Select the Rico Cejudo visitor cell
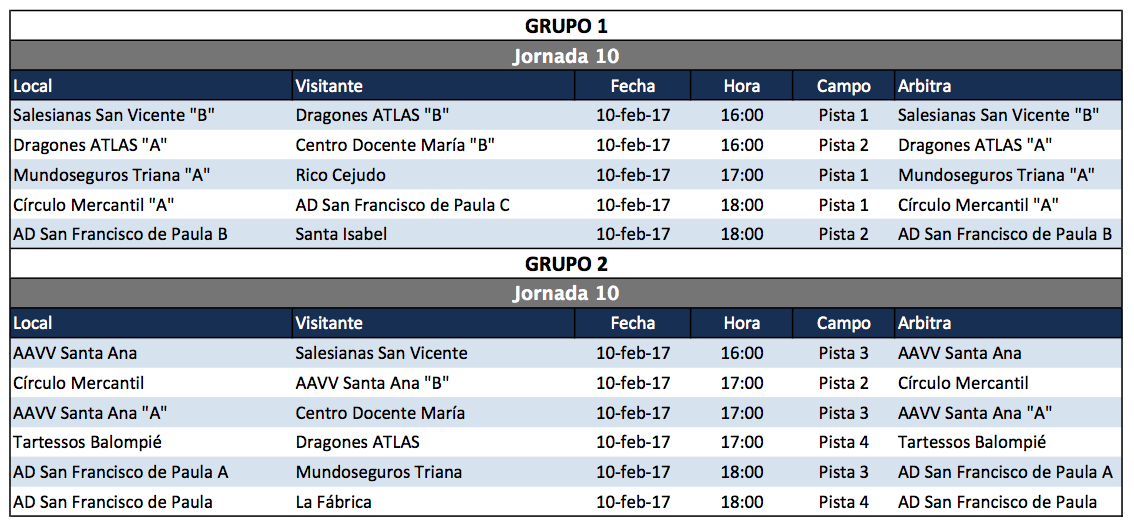This screenshot has width=1134, height=529. point(341,175)
